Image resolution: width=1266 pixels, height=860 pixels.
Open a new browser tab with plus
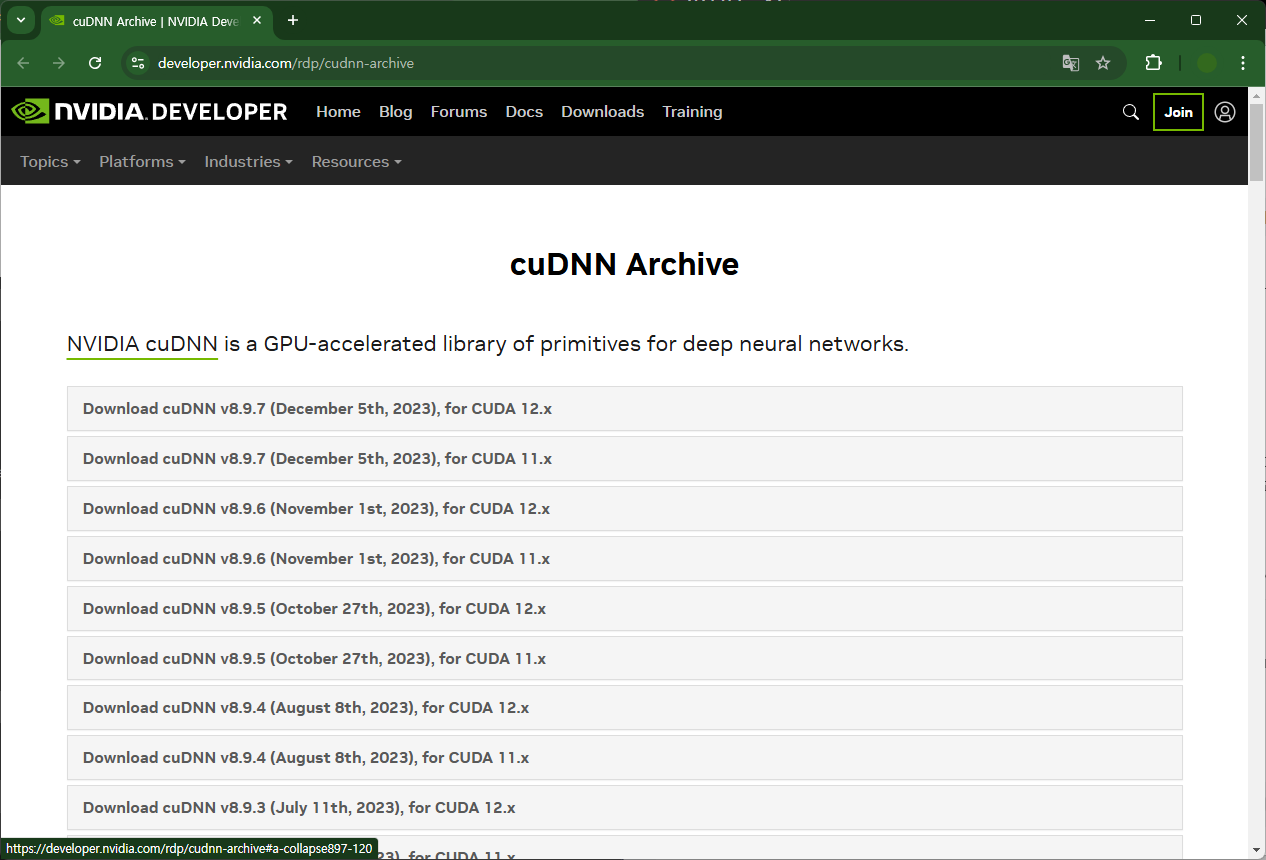tap(293, 20)
